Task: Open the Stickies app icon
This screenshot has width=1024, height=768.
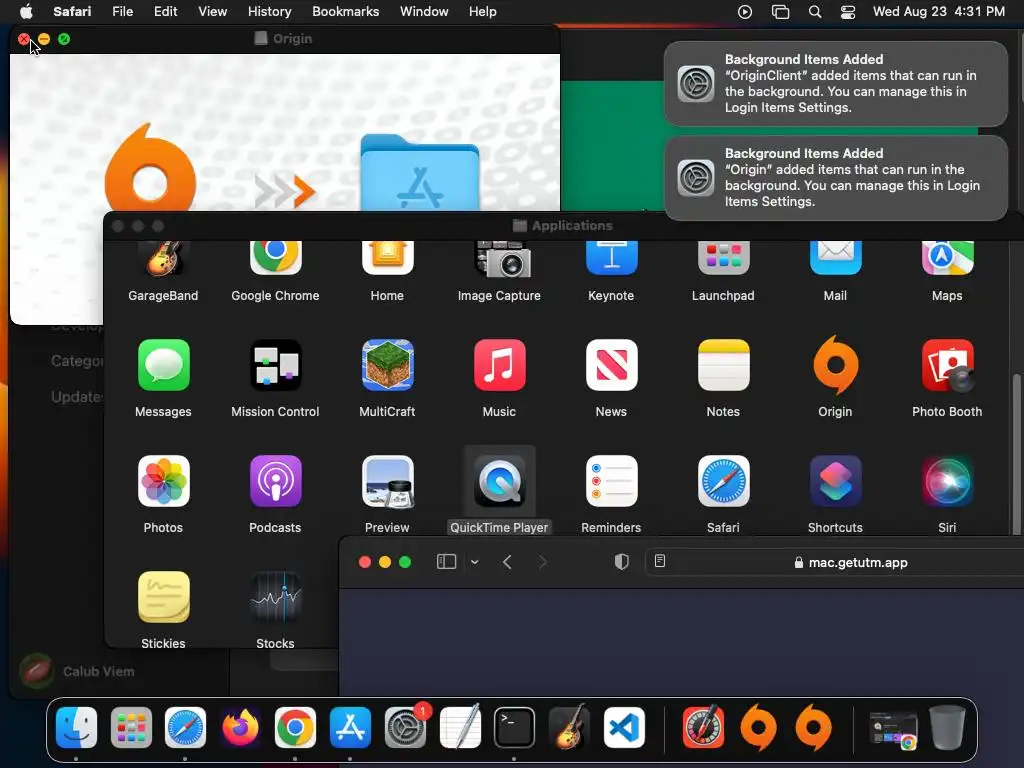Action: [x=163, y=597]
